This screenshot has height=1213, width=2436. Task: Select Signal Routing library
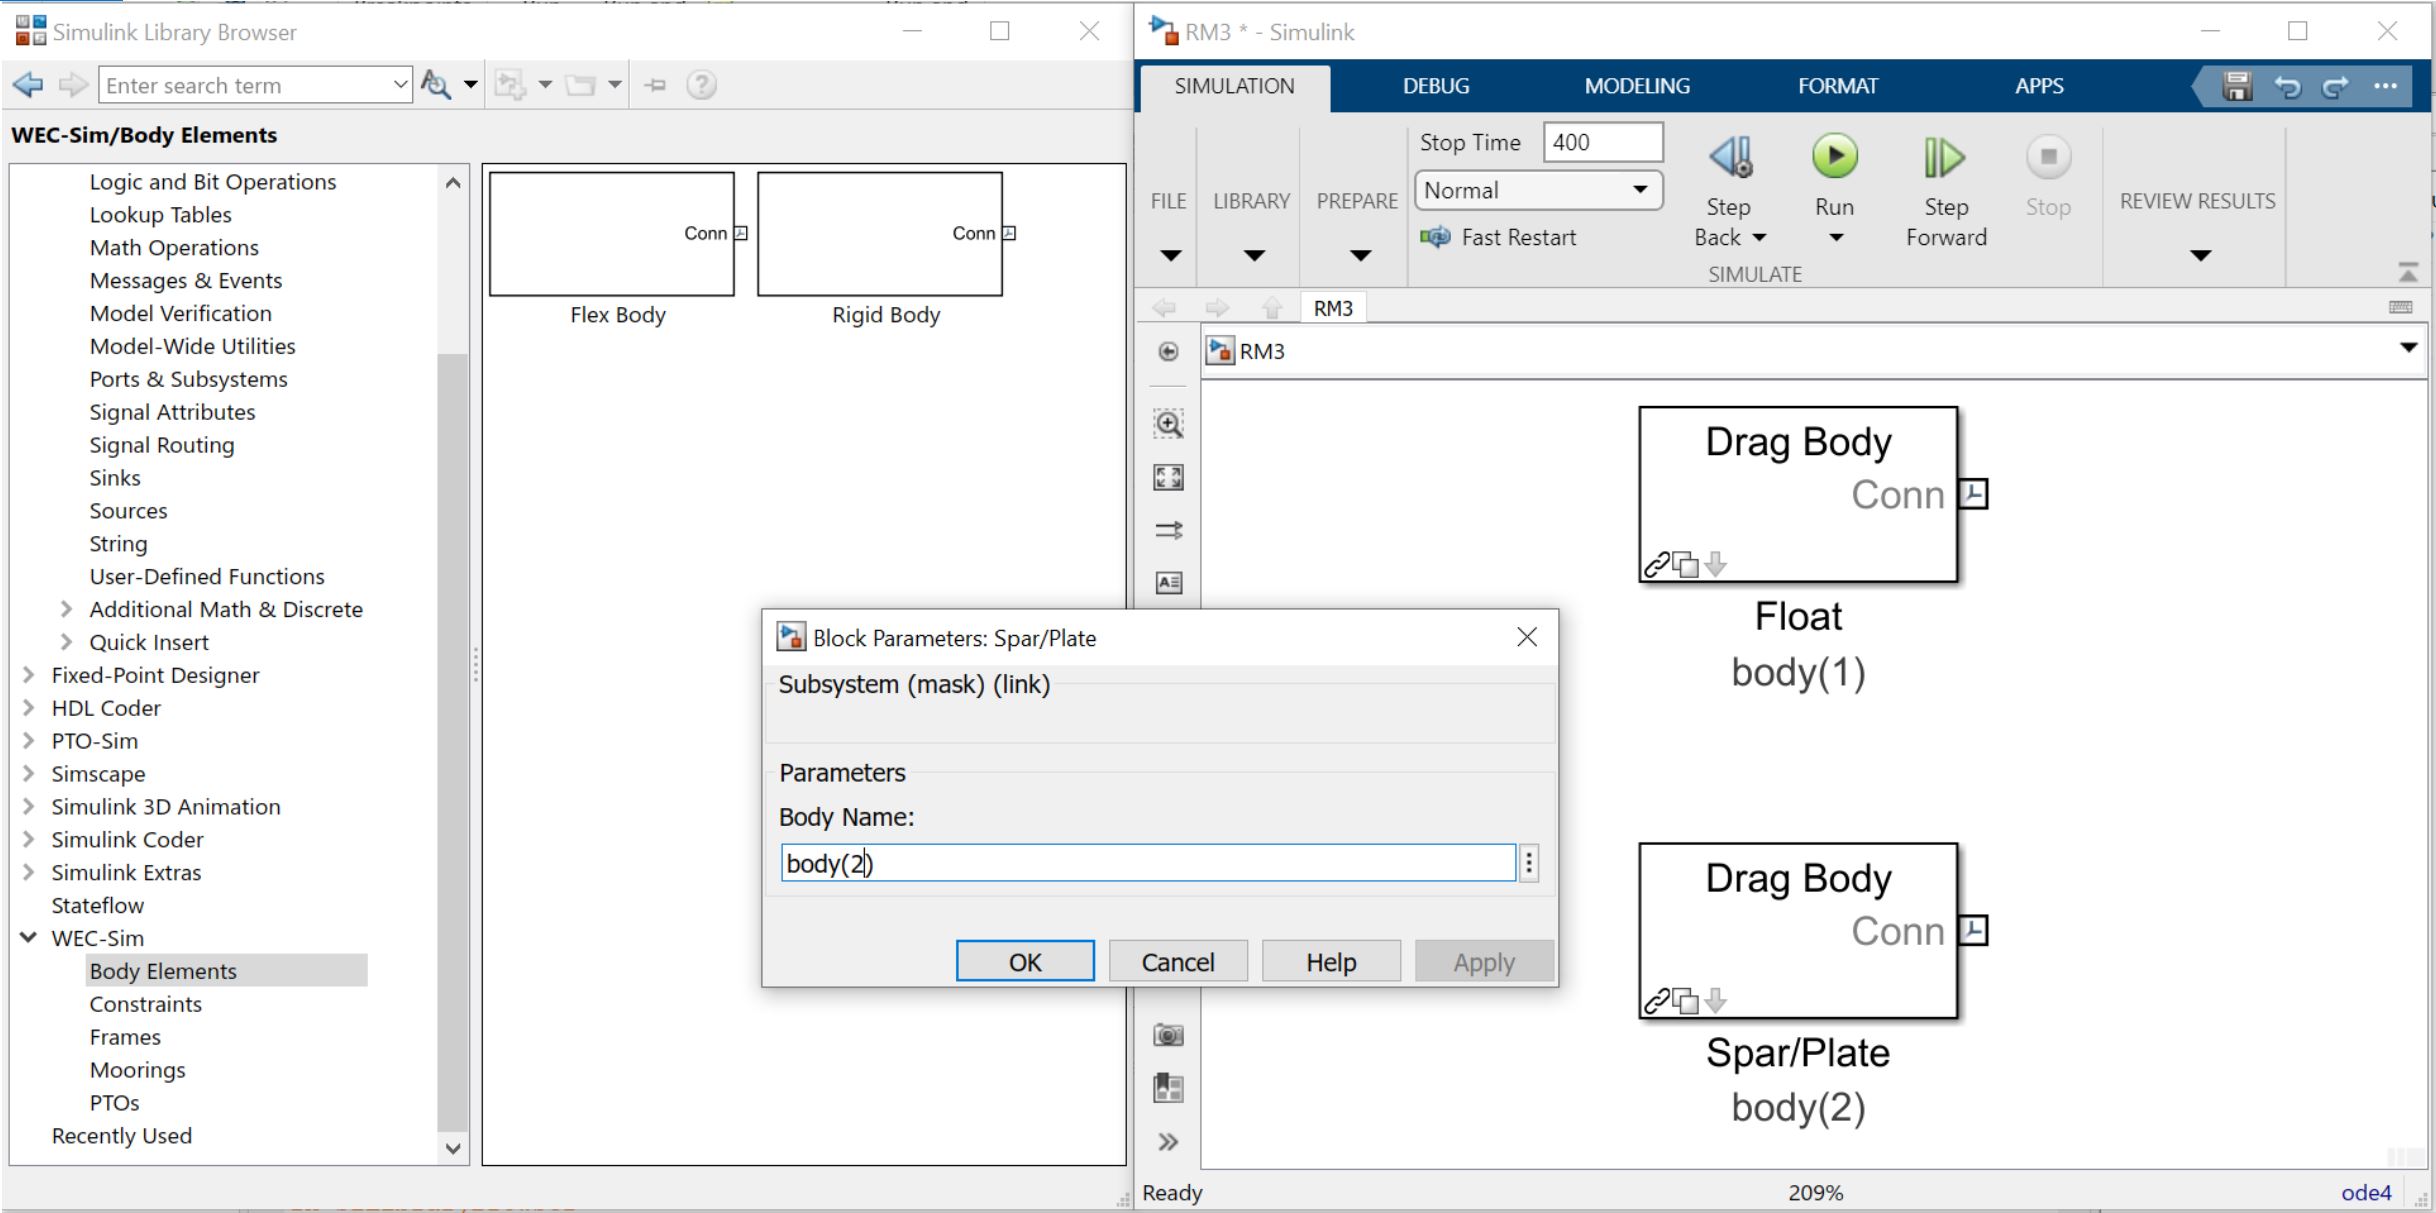[161, 445]
